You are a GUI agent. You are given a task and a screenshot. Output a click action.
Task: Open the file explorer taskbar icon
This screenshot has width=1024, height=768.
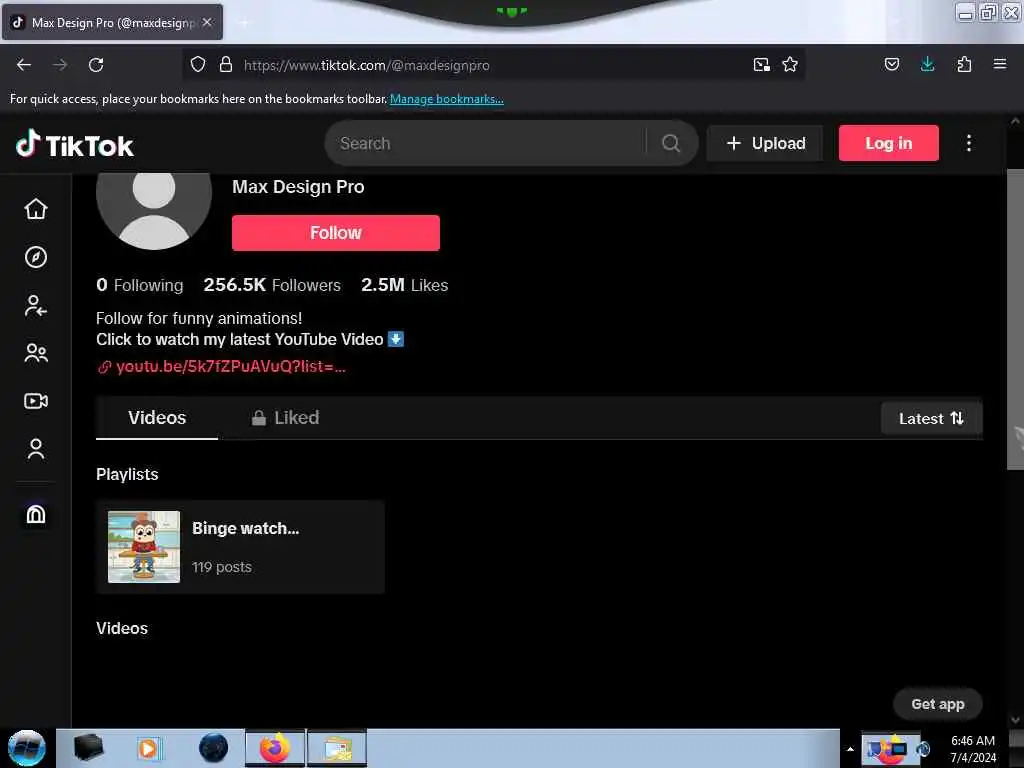(337, 748)
